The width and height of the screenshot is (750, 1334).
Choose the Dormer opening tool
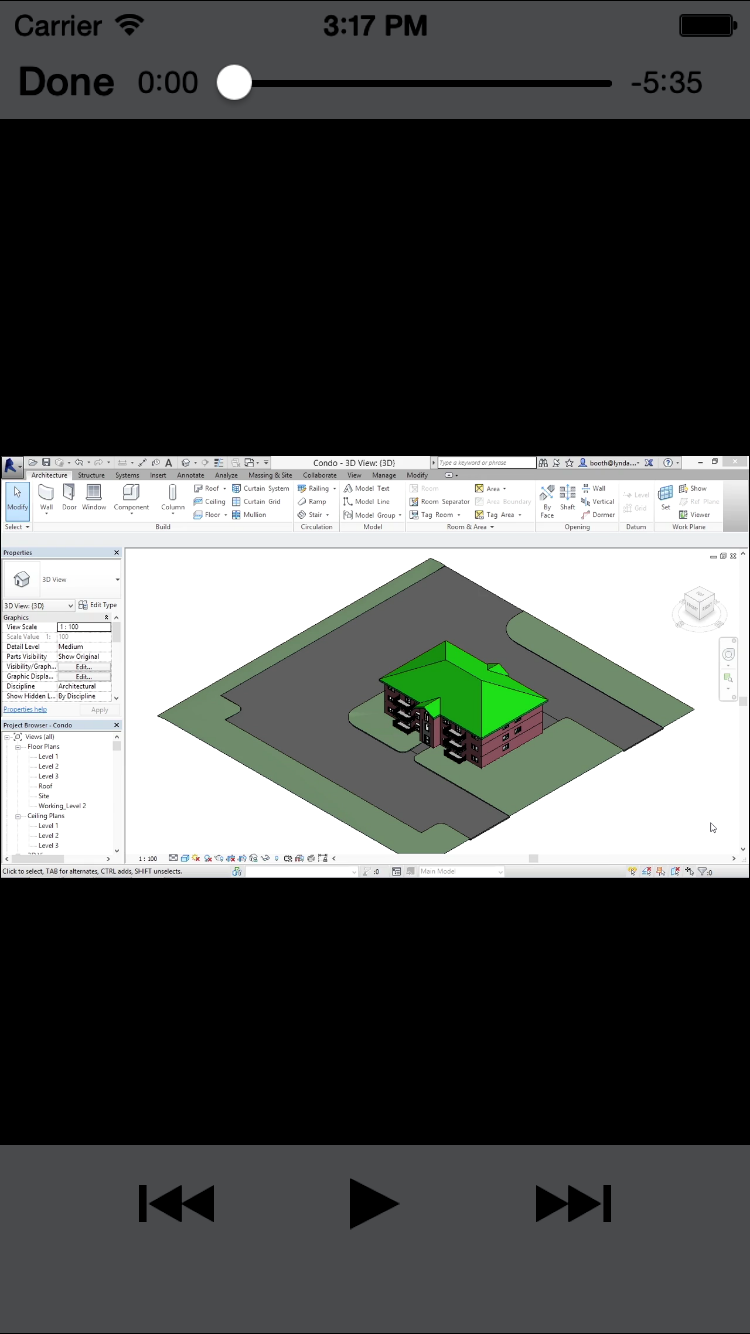pyautogui.click(x=598, y=514)
